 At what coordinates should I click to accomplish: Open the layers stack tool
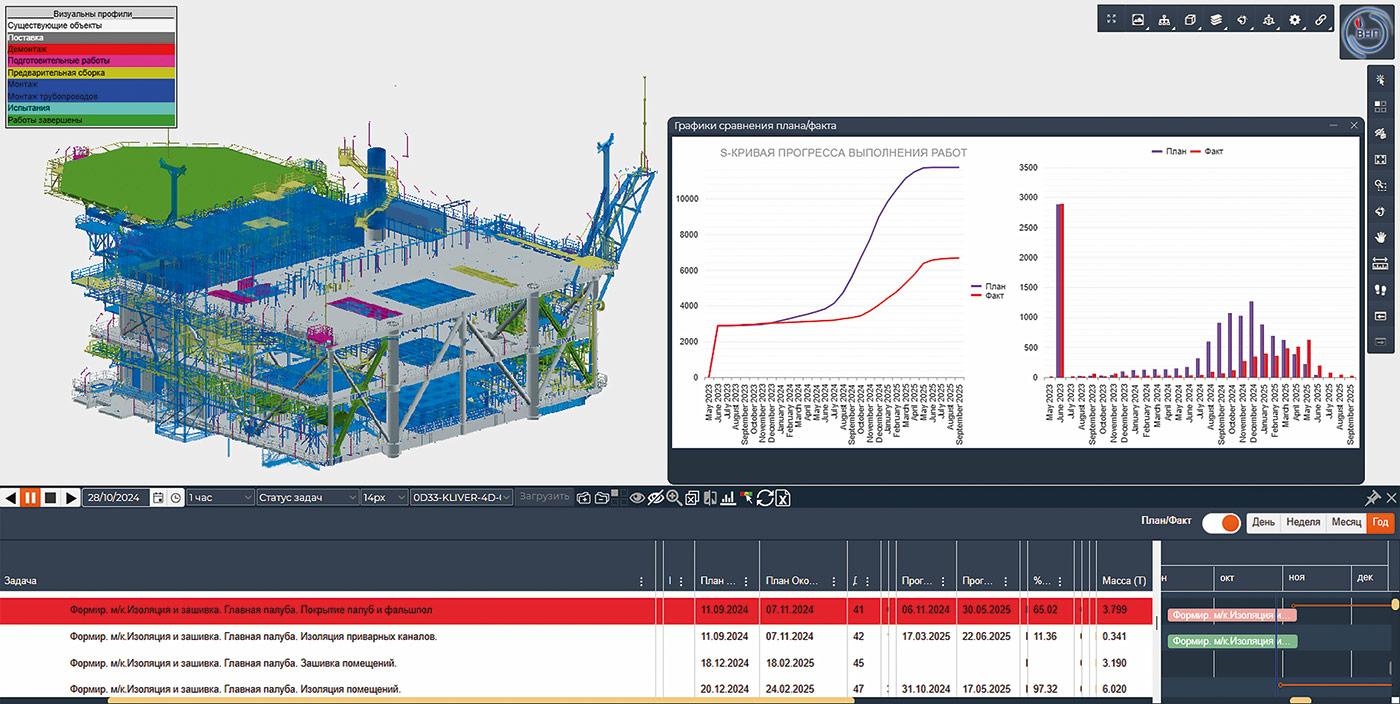coord(1216,19)
